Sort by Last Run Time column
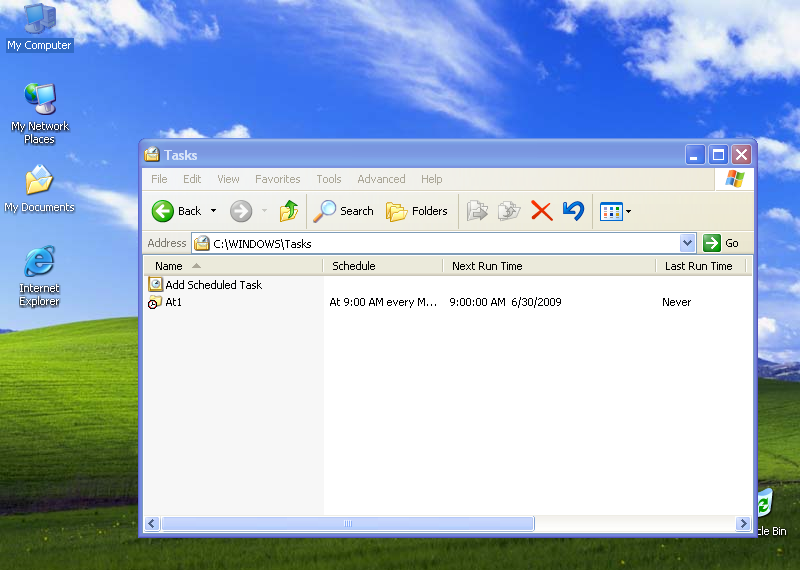Viewport: 800px width, 570px height. pos(701,266)
